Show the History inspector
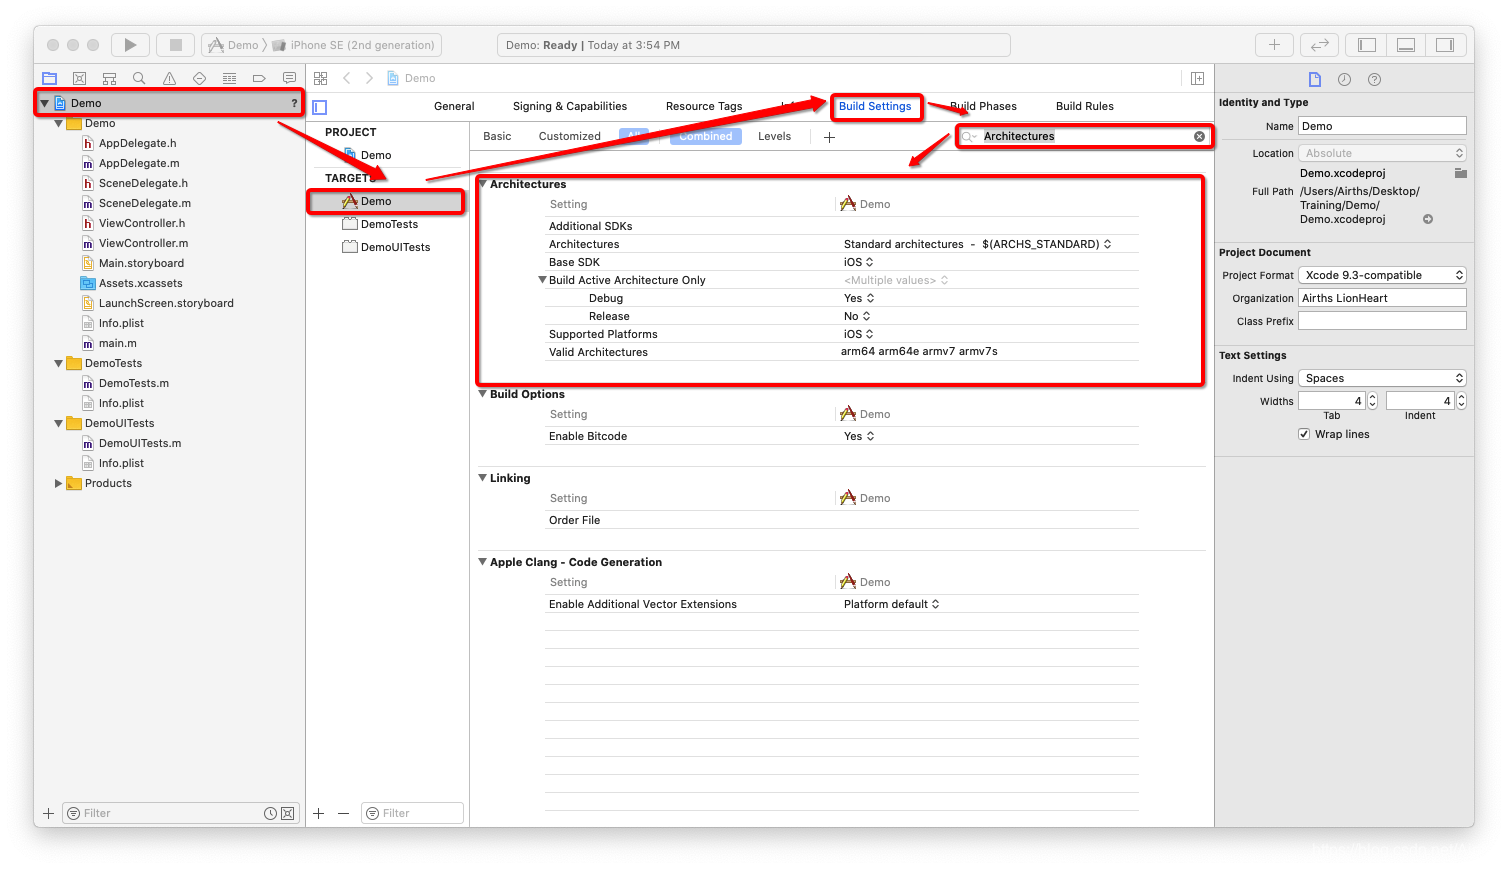This screenshot has height=869, width=1508. coord(1344,79)
